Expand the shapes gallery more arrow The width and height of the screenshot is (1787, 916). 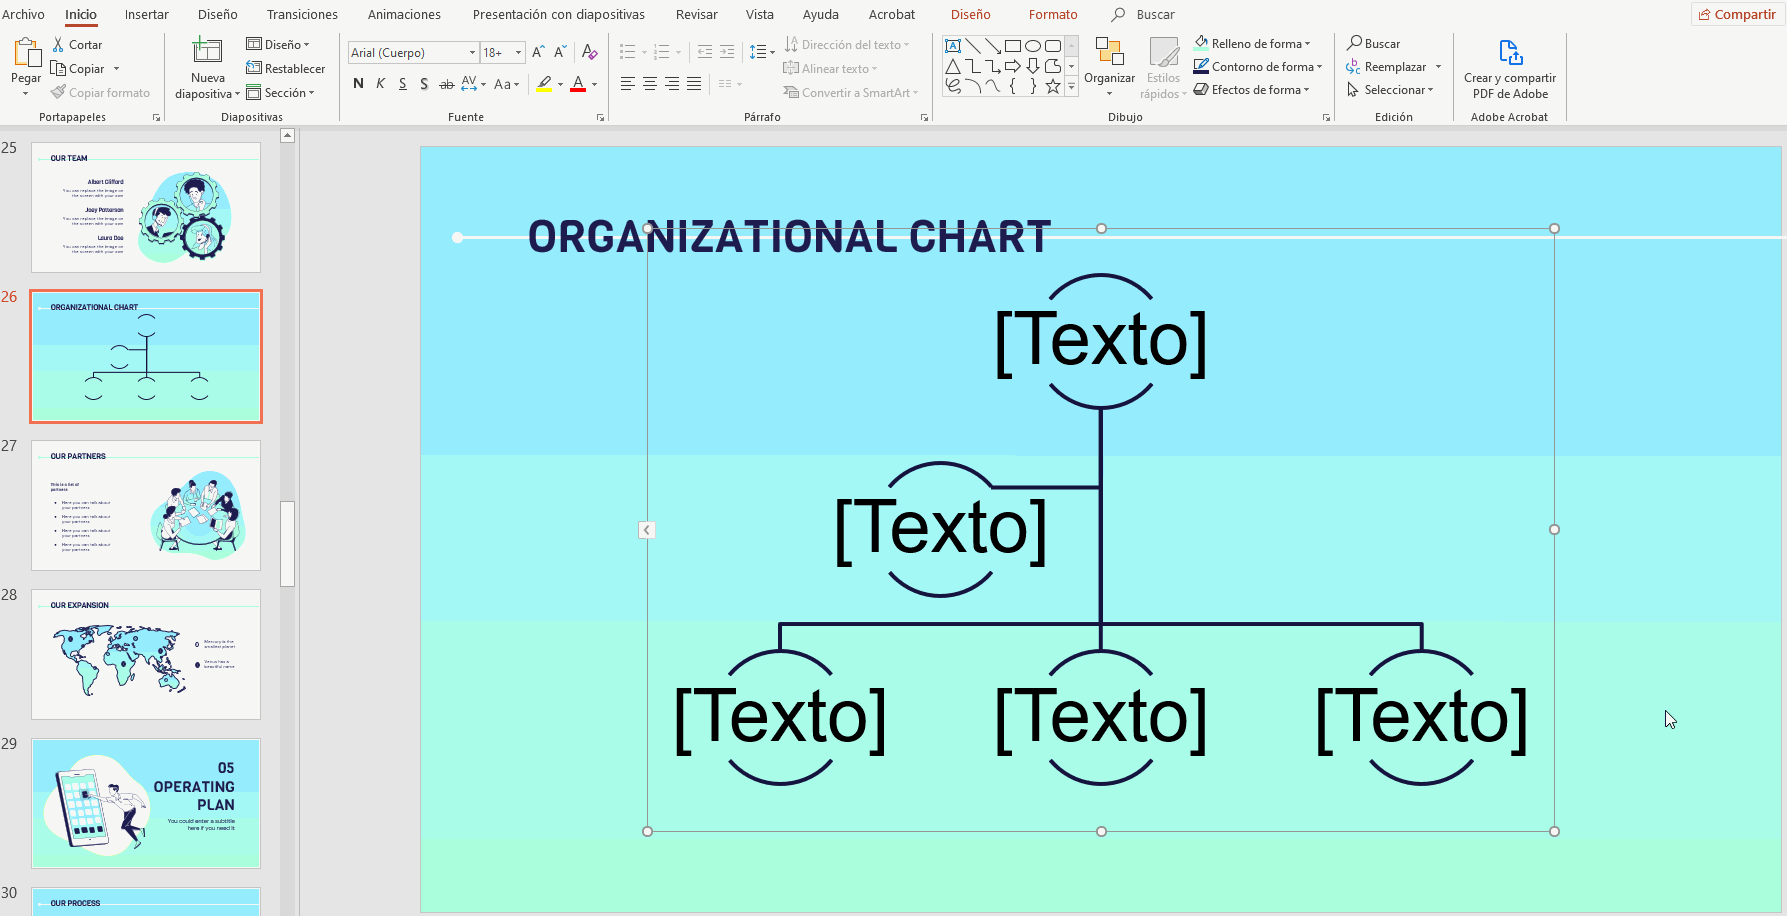click(1072, 87)
